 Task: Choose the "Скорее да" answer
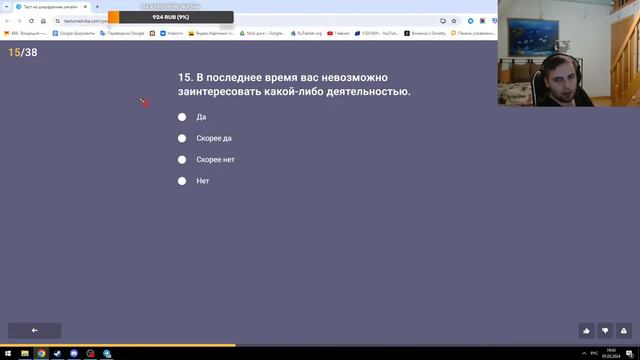pyautogui.click(x=182, y=138)
